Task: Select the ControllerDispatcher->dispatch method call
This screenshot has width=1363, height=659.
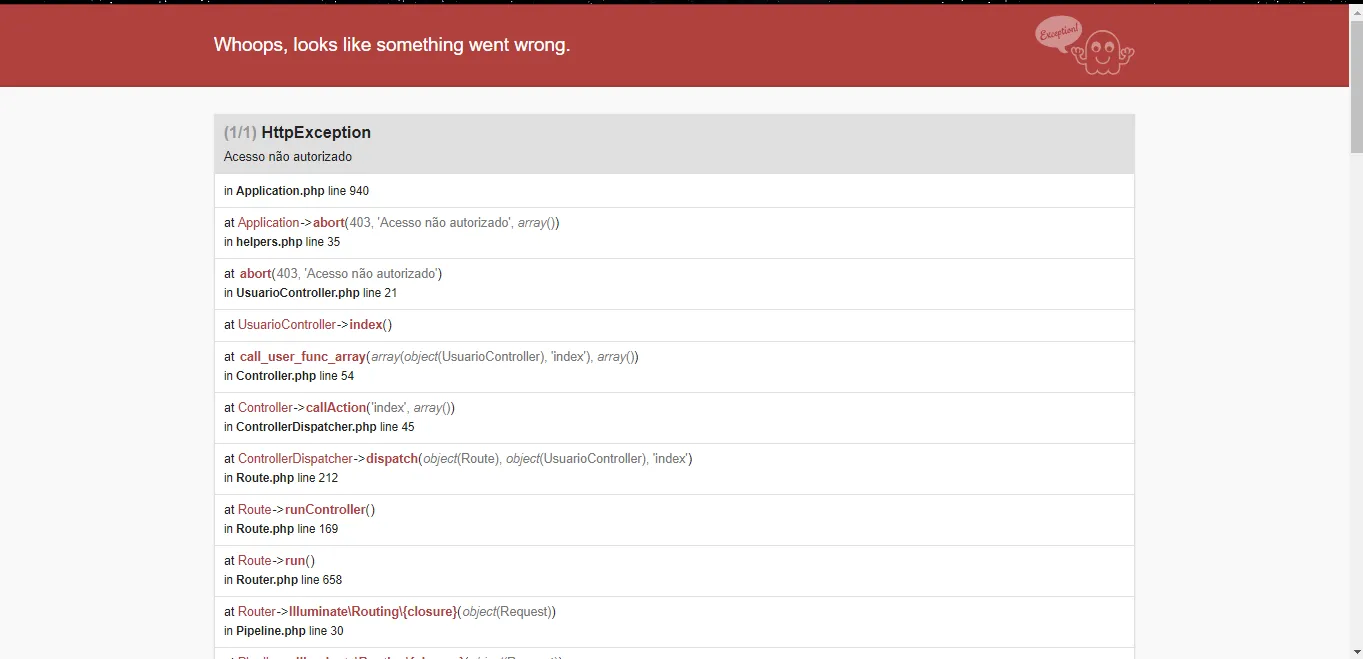Action: [x=327, y=459]
